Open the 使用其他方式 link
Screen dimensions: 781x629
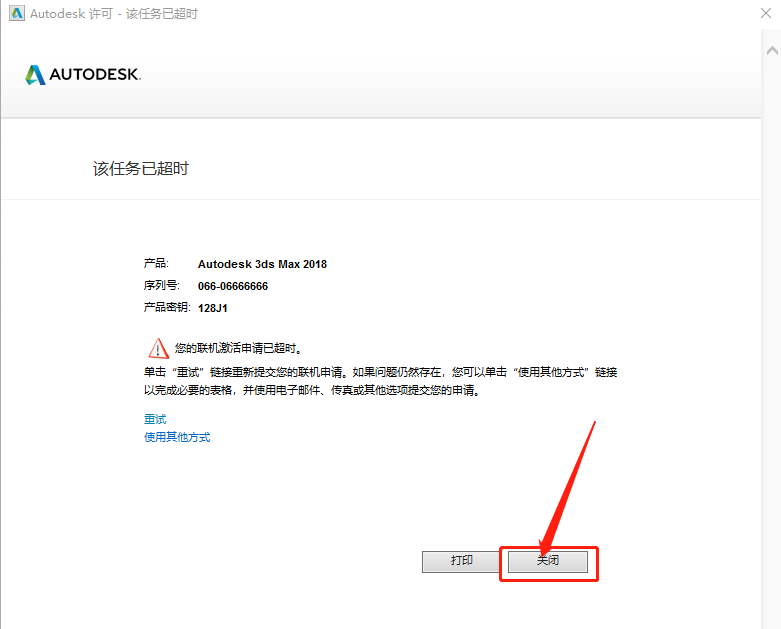pos(177,437)
